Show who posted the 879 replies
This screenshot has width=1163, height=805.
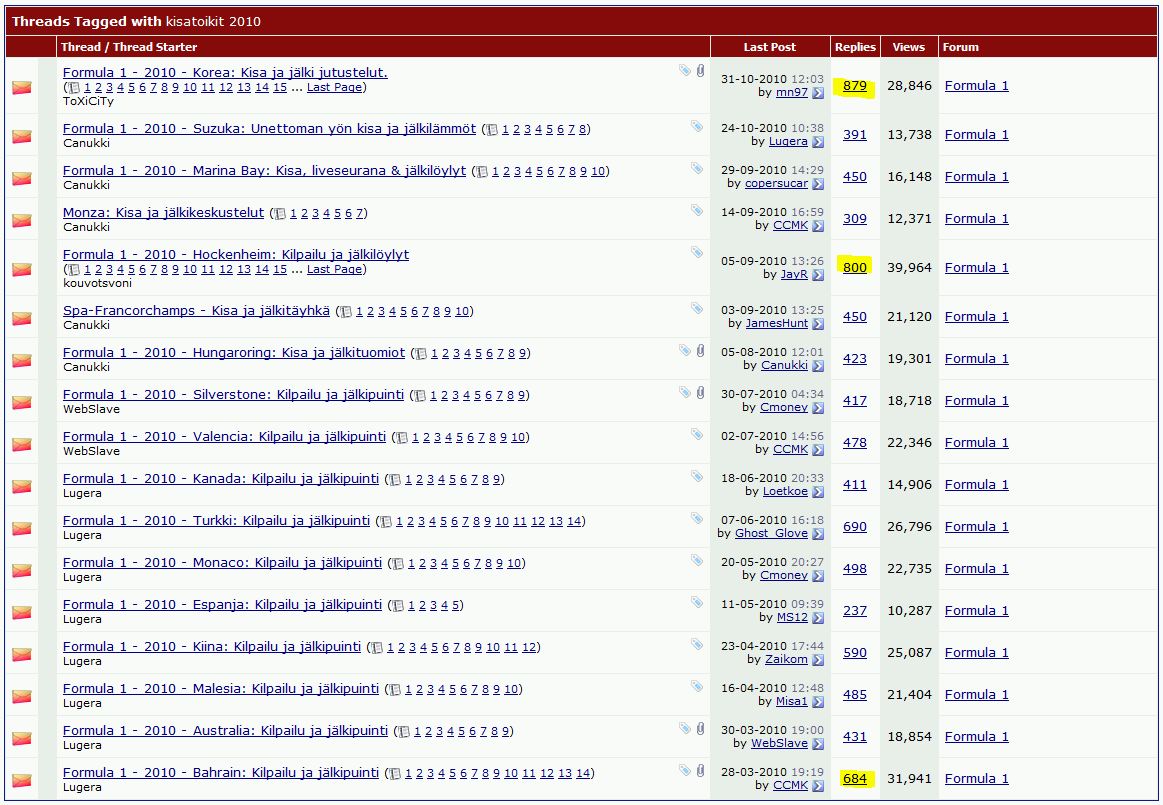[854, 86]
